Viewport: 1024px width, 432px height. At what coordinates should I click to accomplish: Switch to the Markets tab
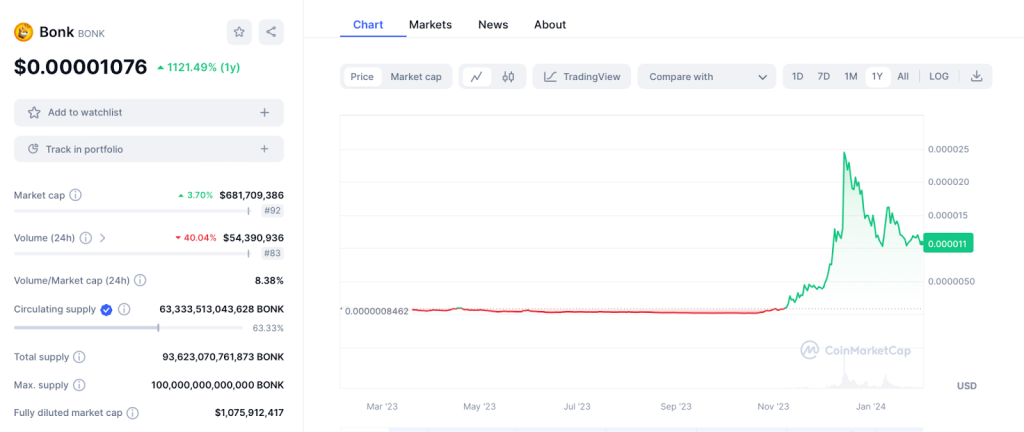[430, 25]
